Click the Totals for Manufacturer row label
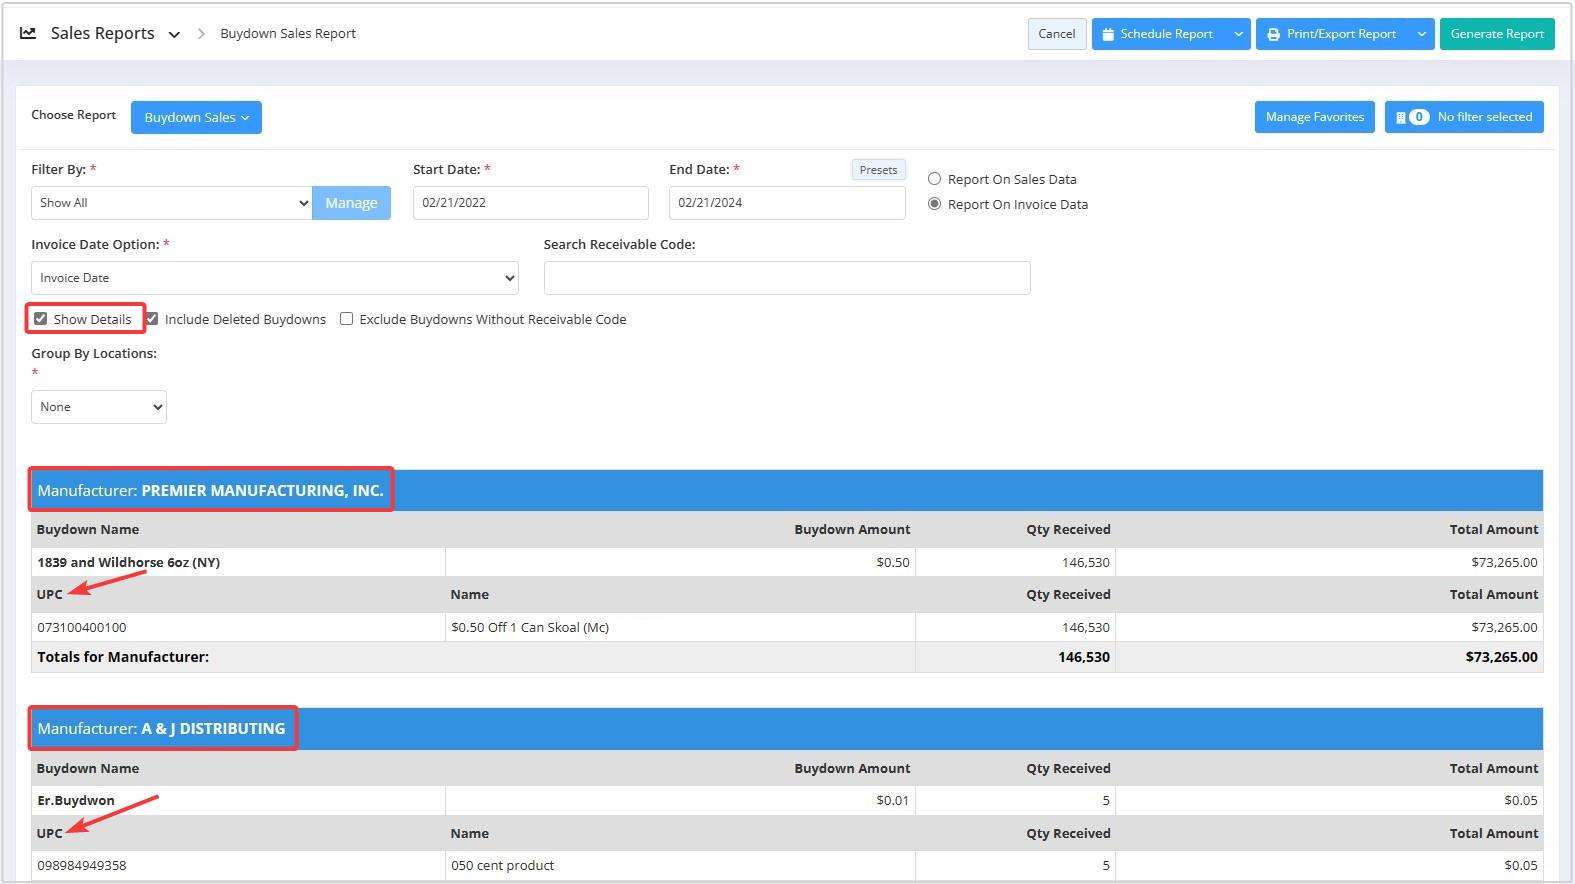Image resolution: width=1575 pixels, height=884 pixels. click(x=123, y=657)
